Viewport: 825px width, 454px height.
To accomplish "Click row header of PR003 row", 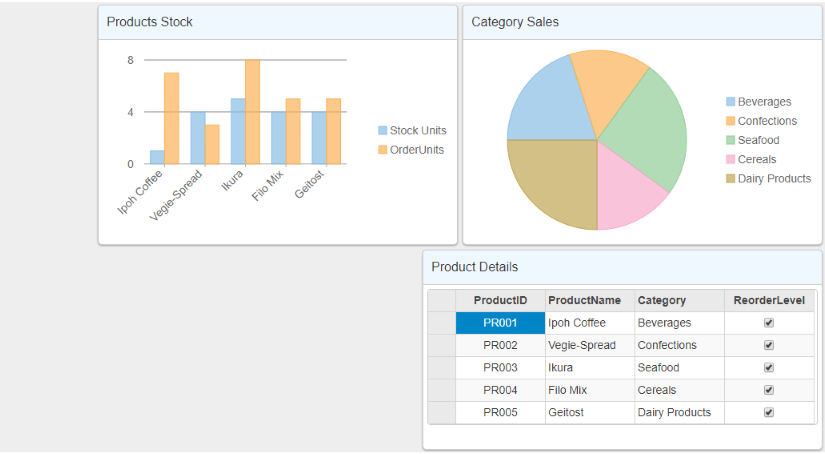I will click(441, 368).
